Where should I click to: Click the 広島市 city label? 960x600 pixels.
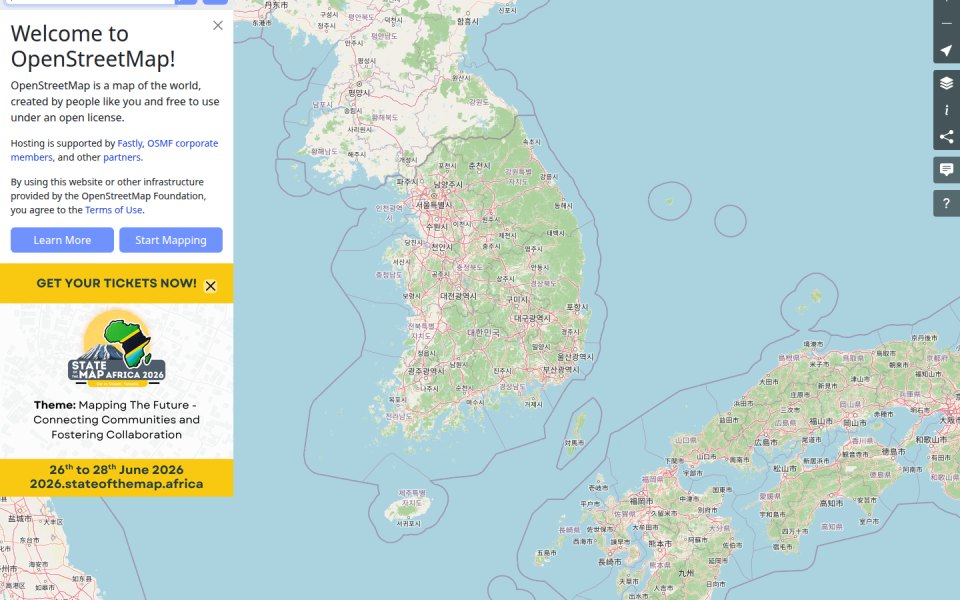tap(766, 442)
